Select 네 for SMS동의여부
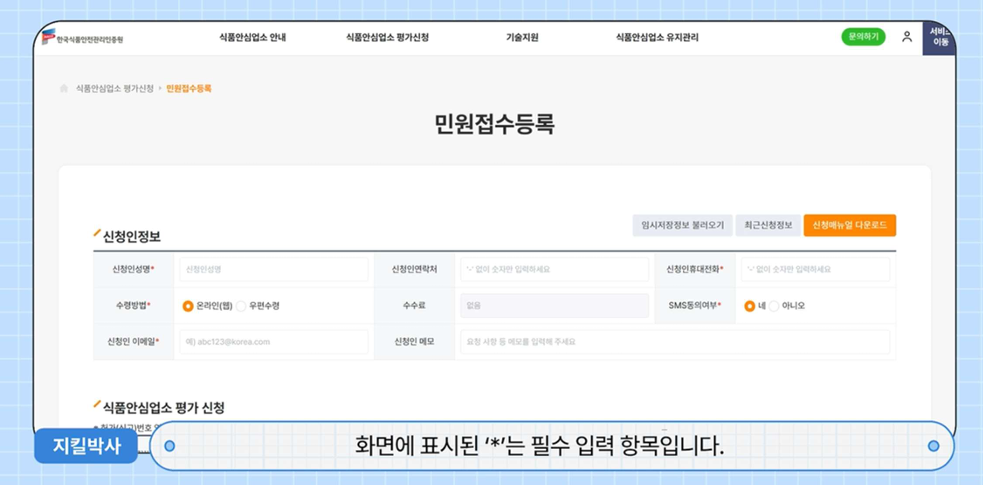983x485 pixels. point(749,306)
